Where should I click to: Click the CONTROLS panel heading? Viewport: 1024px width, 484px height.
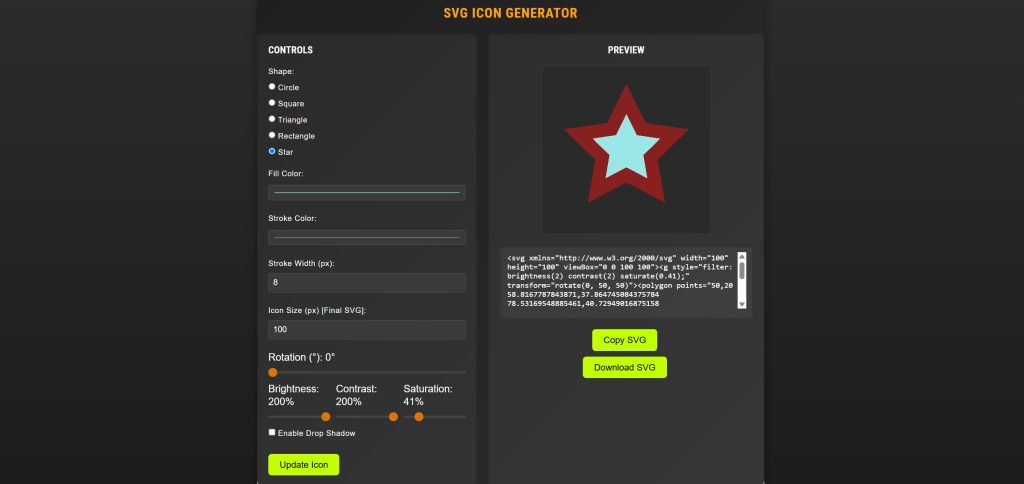tap(291, 50)
